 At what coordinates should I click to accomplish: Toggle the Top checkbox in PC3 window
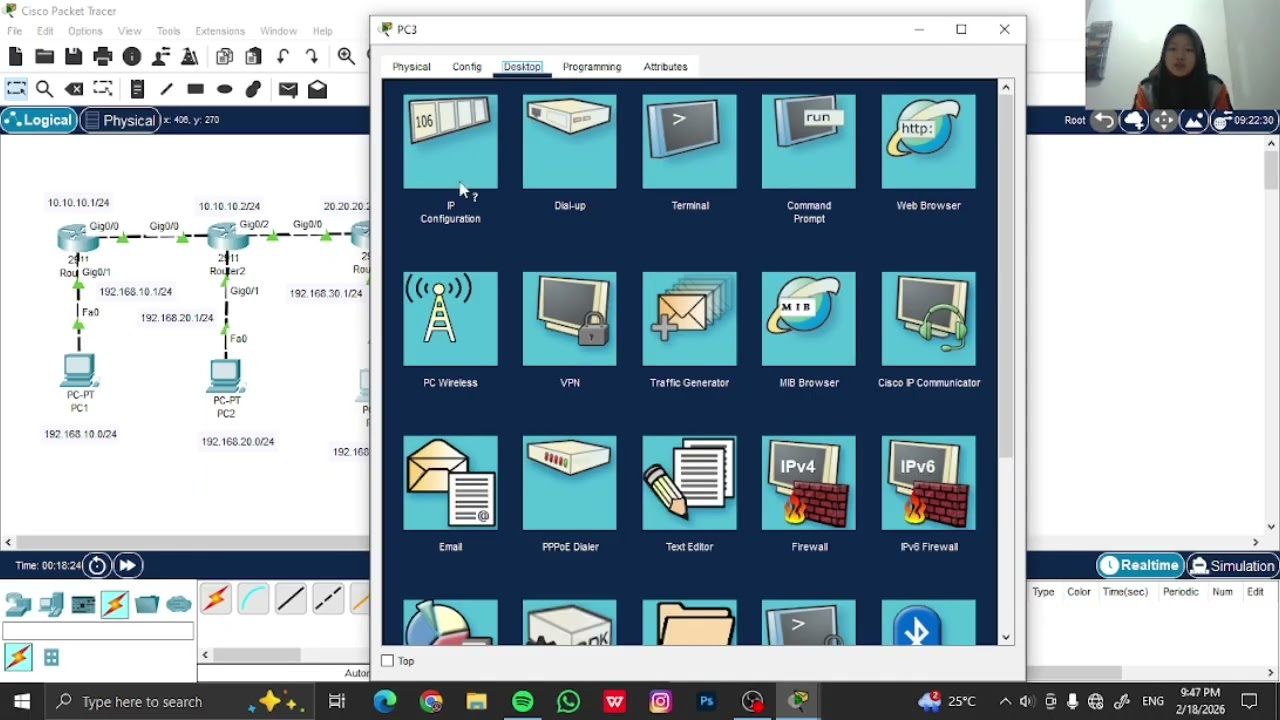pyautogui.click(x=388, y=661)
